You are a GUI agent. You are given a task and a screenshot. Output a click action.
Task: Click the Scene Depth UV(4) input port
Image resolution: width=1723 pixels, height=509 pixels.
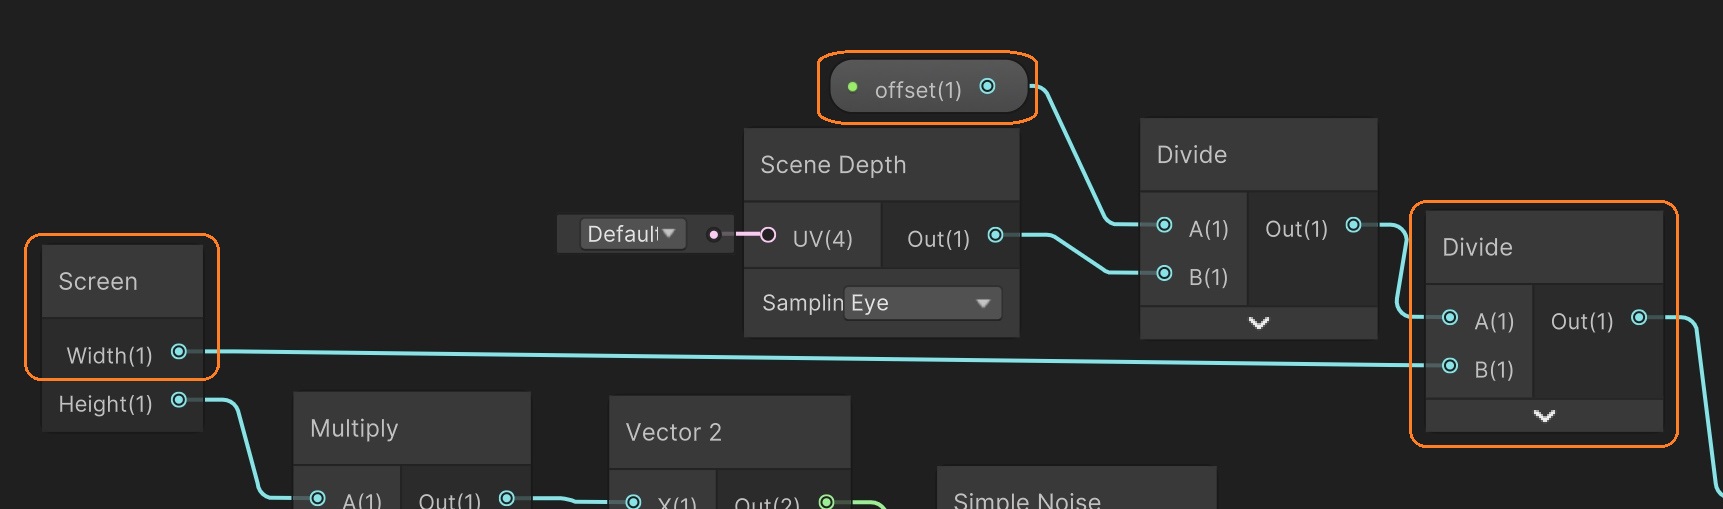[x=768, y=236]
